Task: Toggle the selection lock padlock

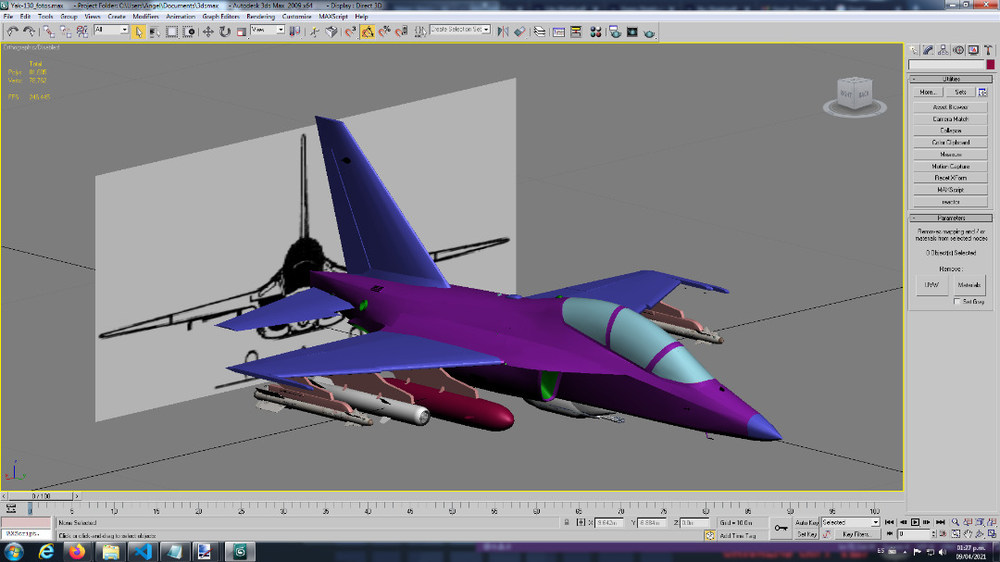Action: [566, 522]
